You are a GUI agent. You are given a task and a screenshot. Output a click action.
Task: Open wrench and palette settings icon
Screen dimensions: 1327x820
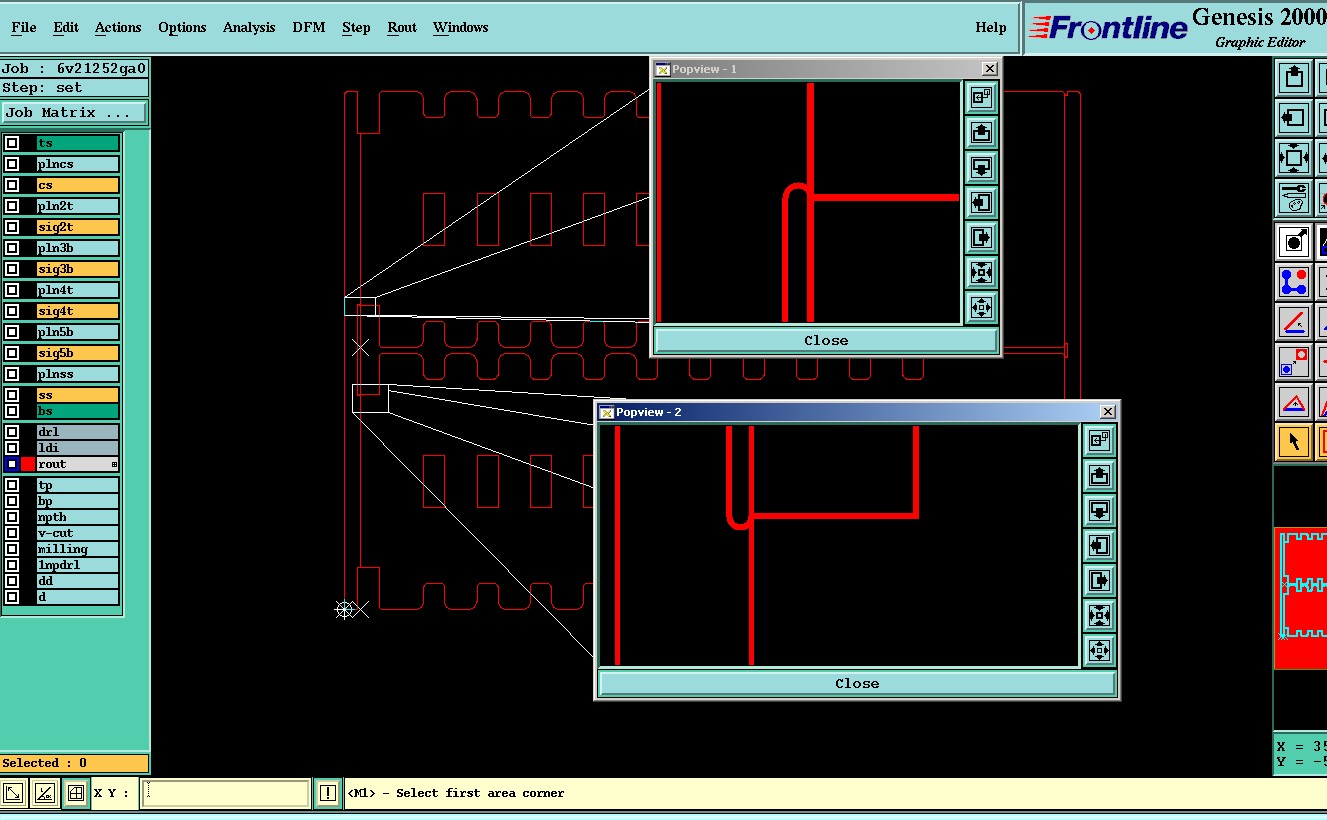1294,197
